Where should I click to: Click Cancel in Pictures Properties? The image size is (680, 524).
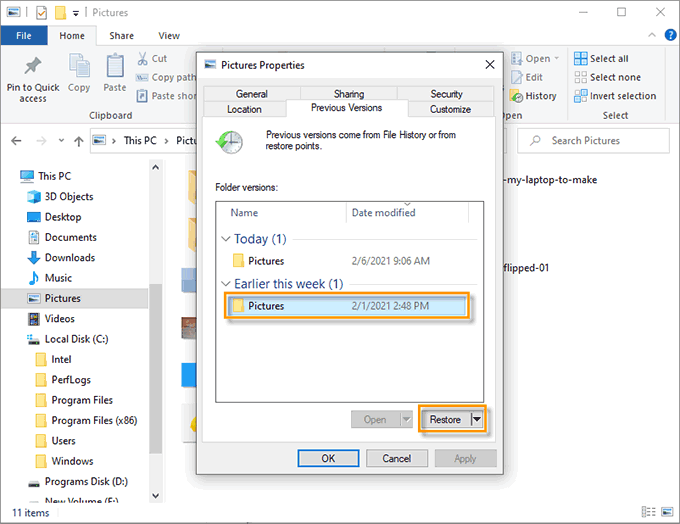coord(396,458)
